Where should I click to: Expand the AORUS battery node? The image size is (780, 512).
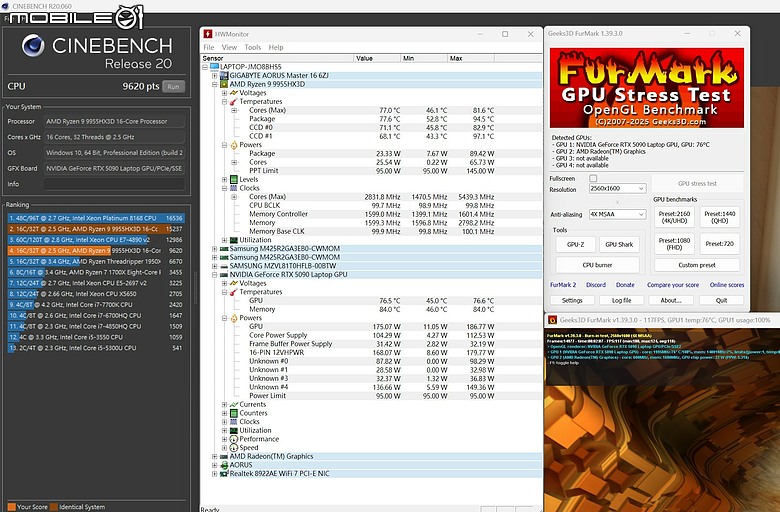point(214,465)
